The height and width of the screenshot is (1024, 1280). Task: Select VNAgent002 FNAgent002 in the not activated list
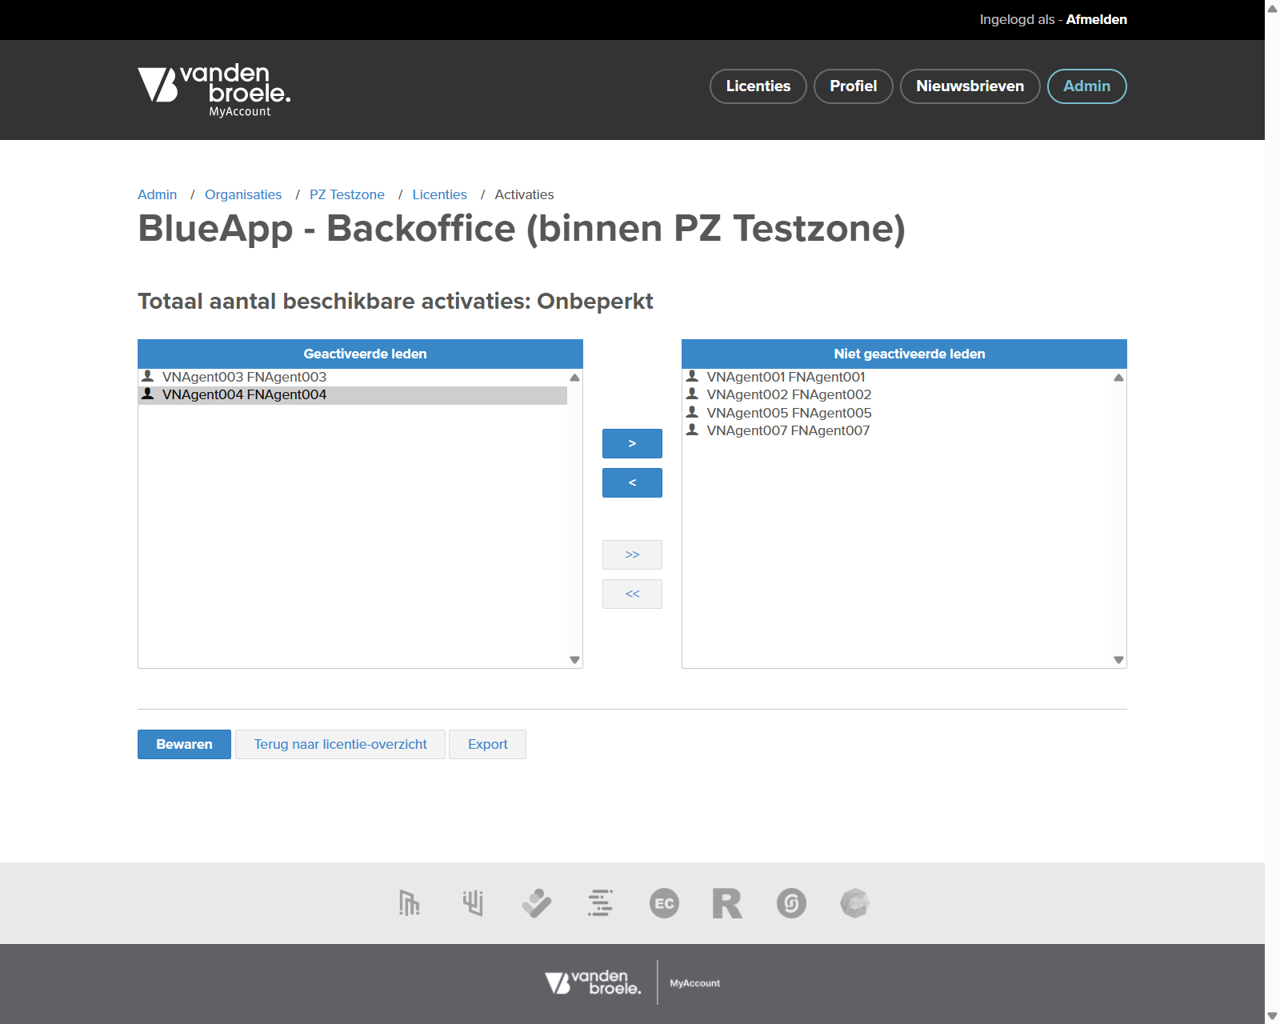897,395
